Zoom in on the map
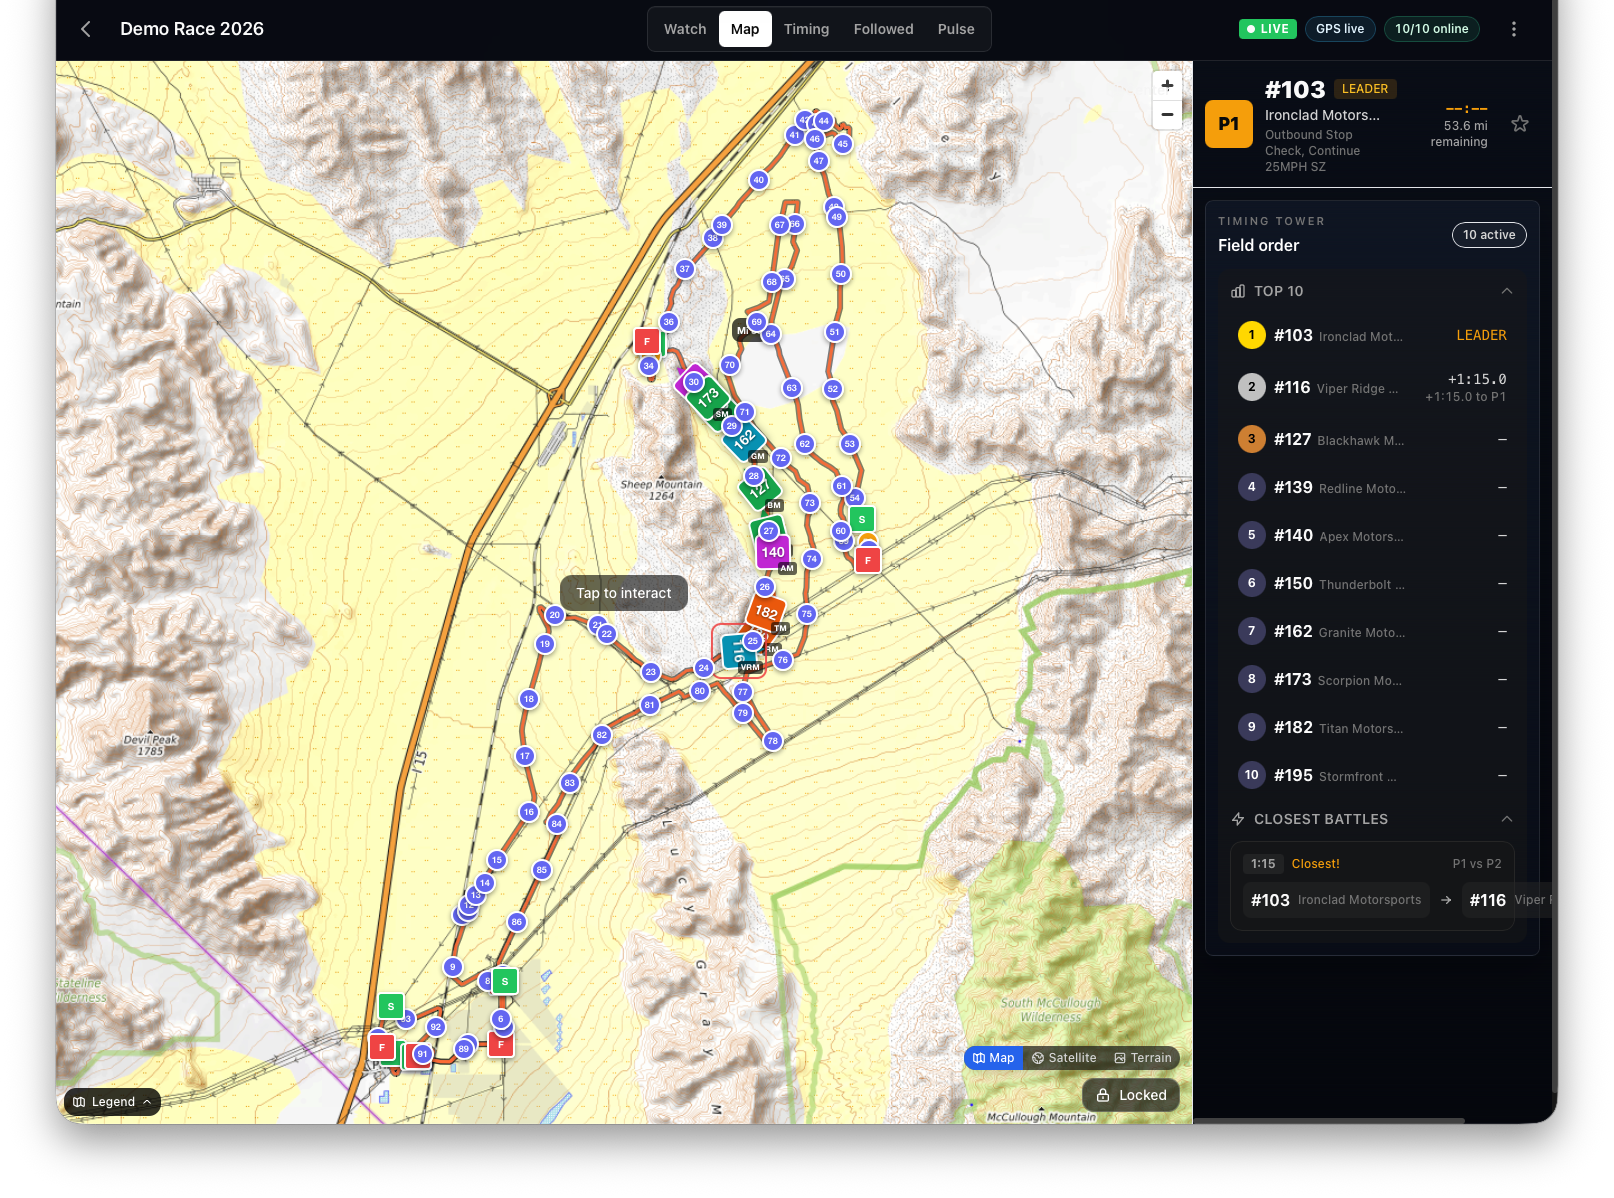The height and width of the screenshot is (1198, 1614). click(x=1167, y=86)
